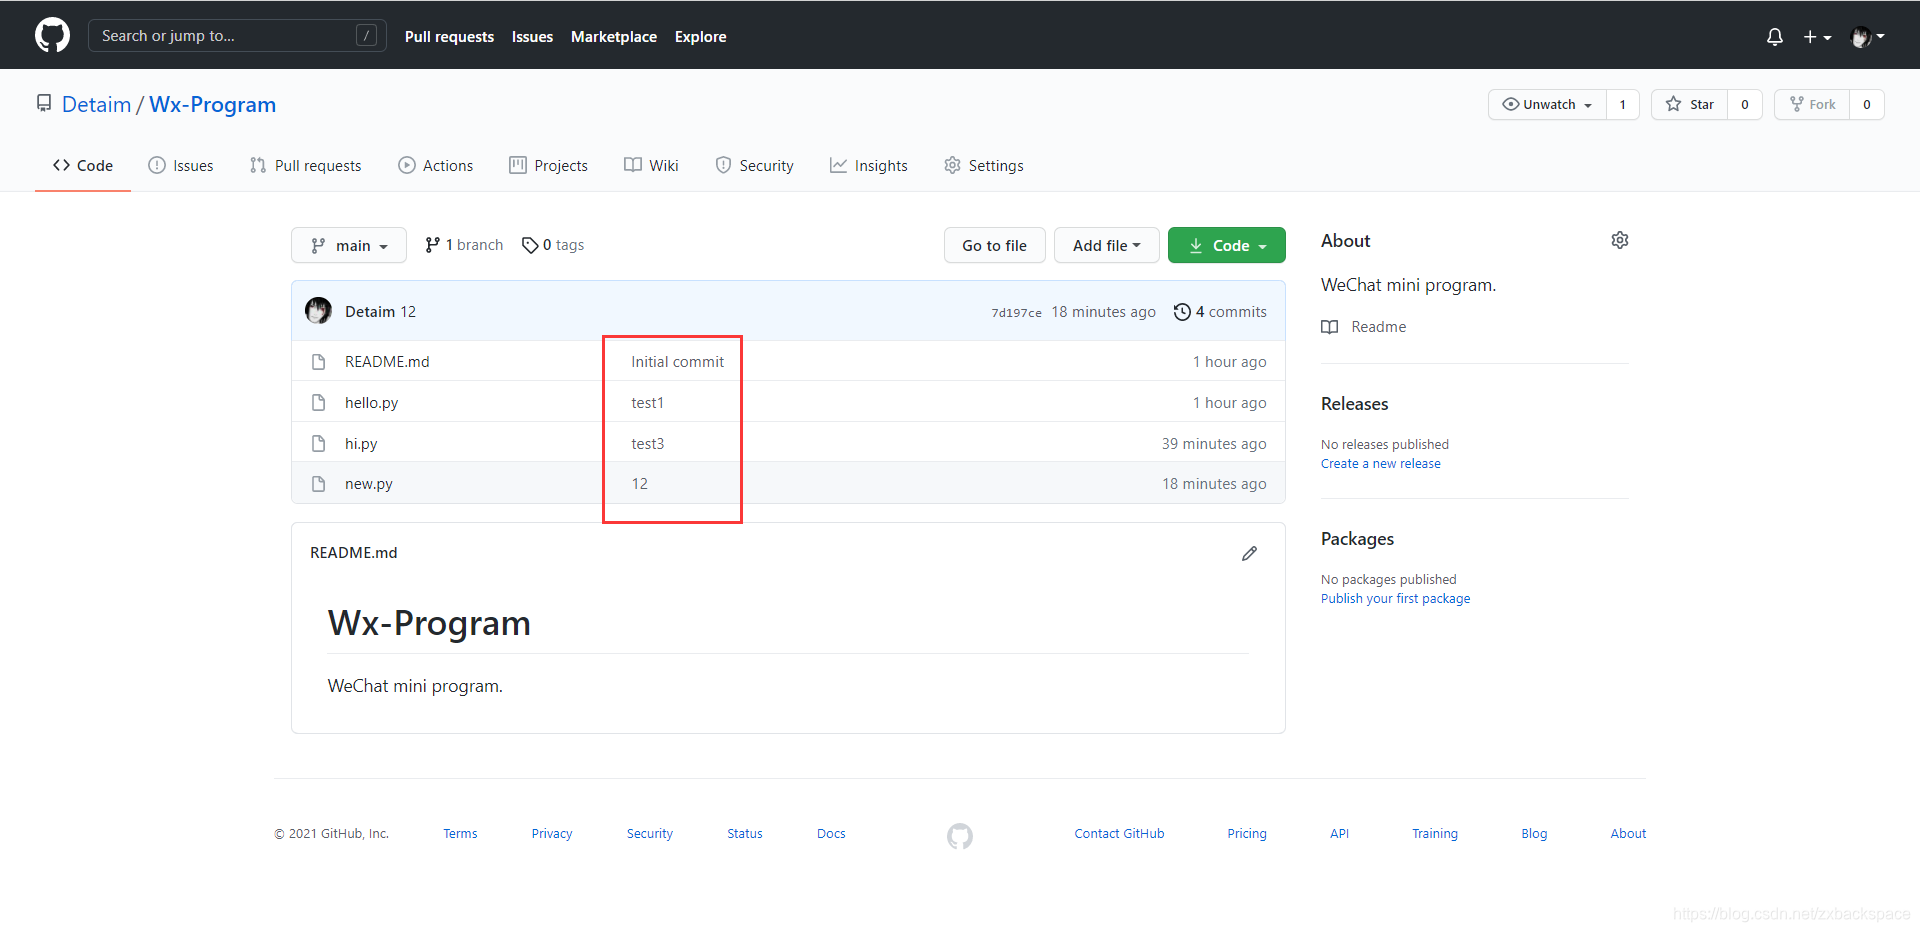This screenshot has height=932, width=1920.
Task: View the 0 tags link
Action: point(553,245)
